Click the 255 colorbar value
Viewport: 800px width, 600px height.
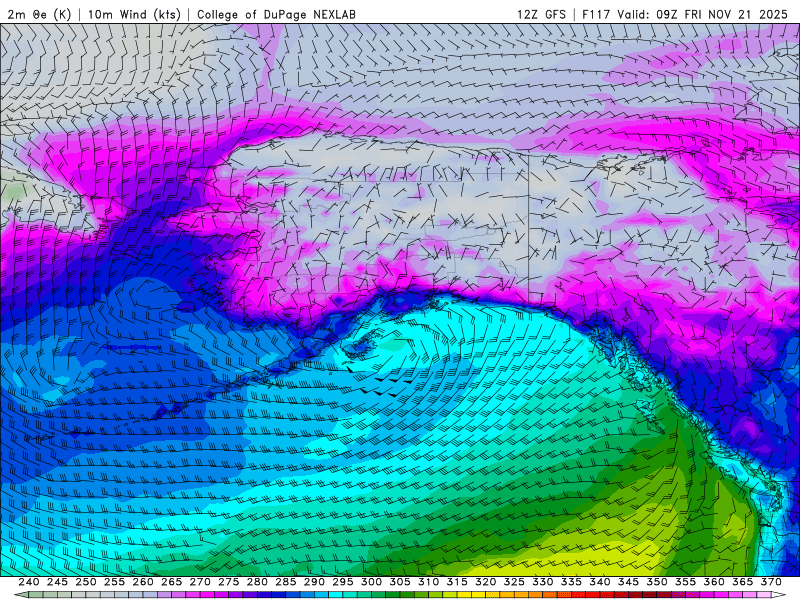pos(114,582)
